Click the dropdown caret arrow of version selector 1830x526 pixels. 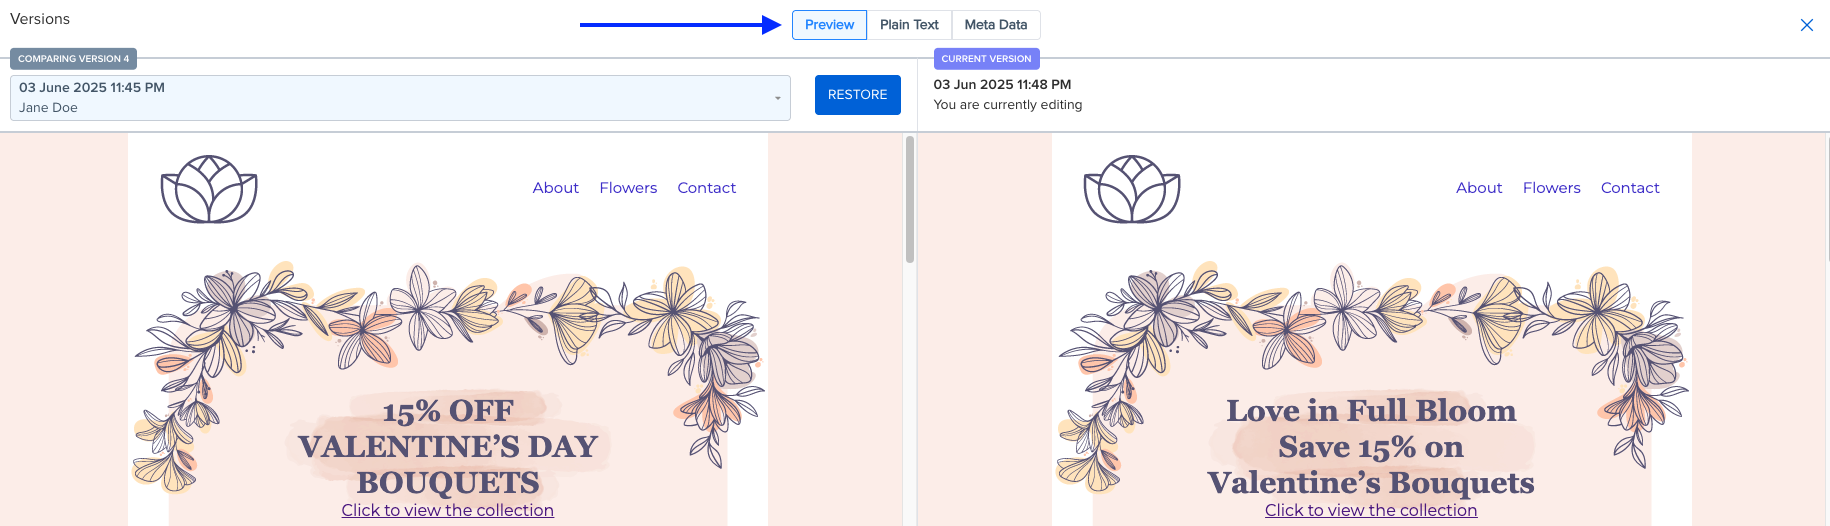click(x=777, y=98)
